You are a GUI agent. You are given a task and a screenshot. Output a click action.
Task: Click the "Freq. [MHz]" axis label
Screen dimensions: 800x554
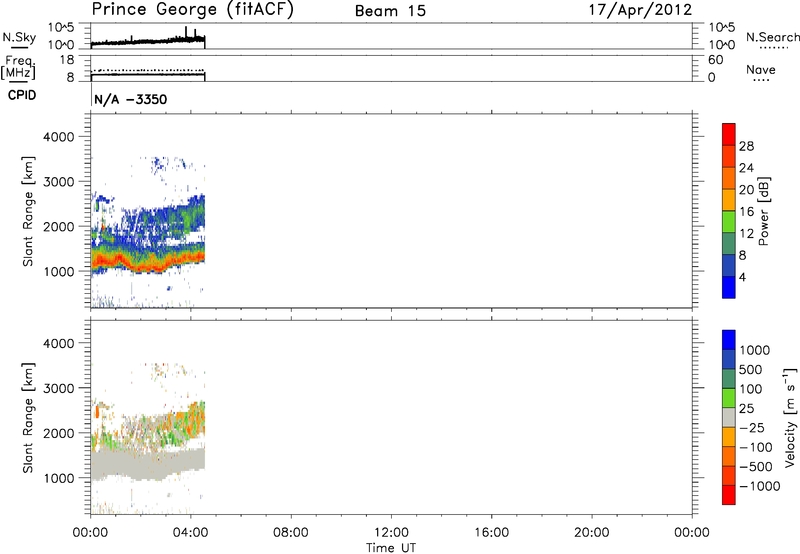(x=18, y=68)
